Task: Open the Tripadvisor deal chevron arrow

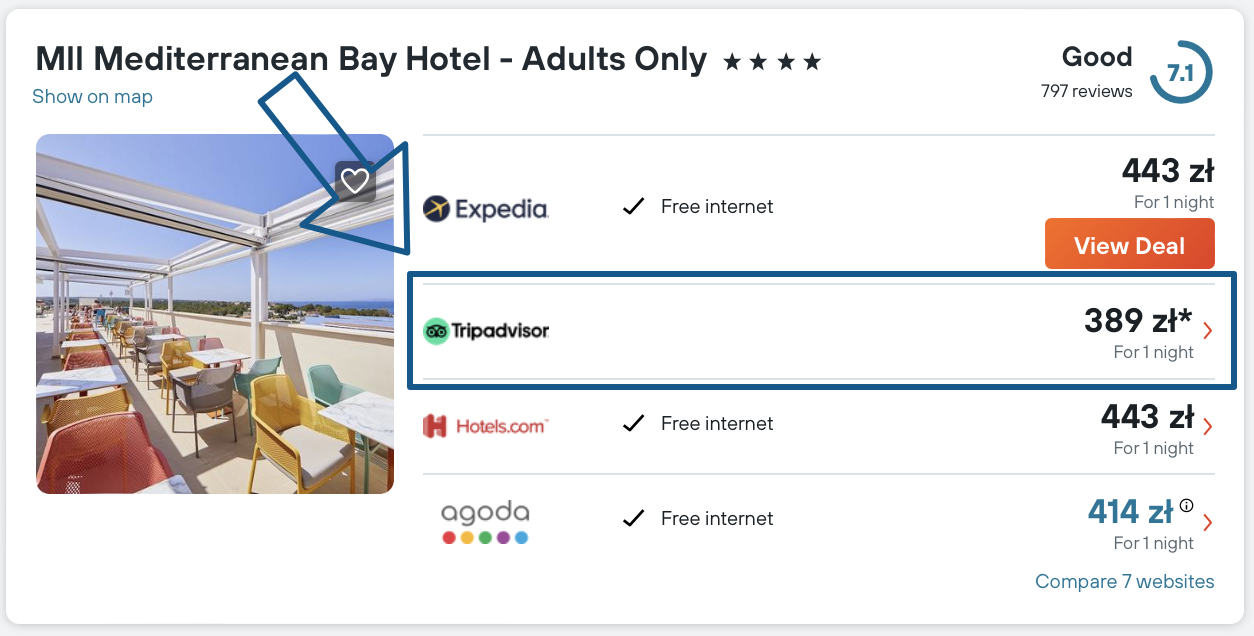Action: 1208,330
